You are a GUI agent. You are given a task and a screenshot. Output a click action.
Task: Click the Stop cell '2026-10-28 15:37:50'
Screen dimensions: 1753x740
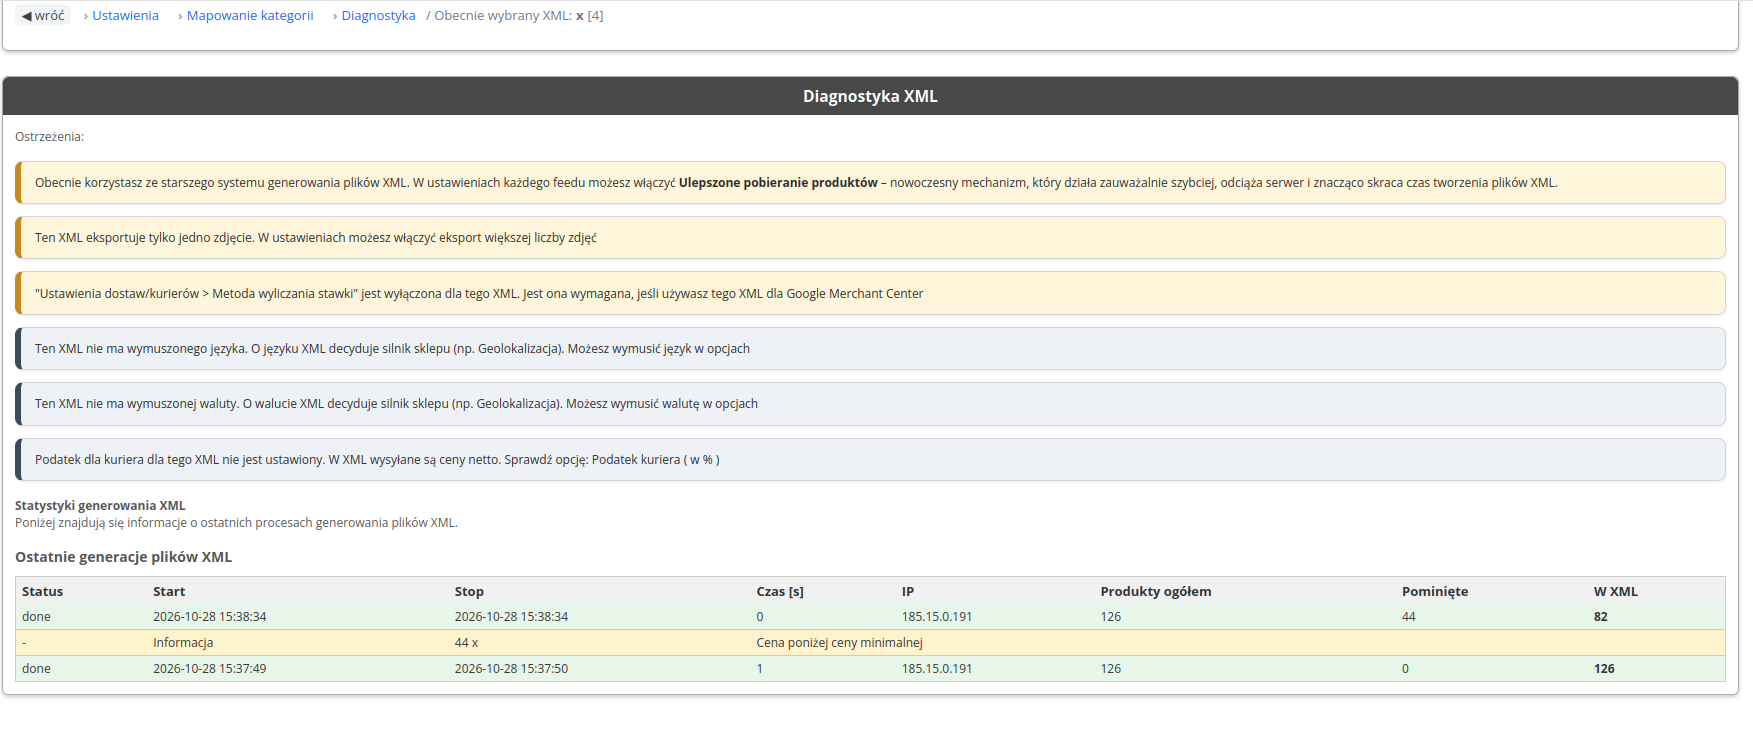tap(511, 669)
